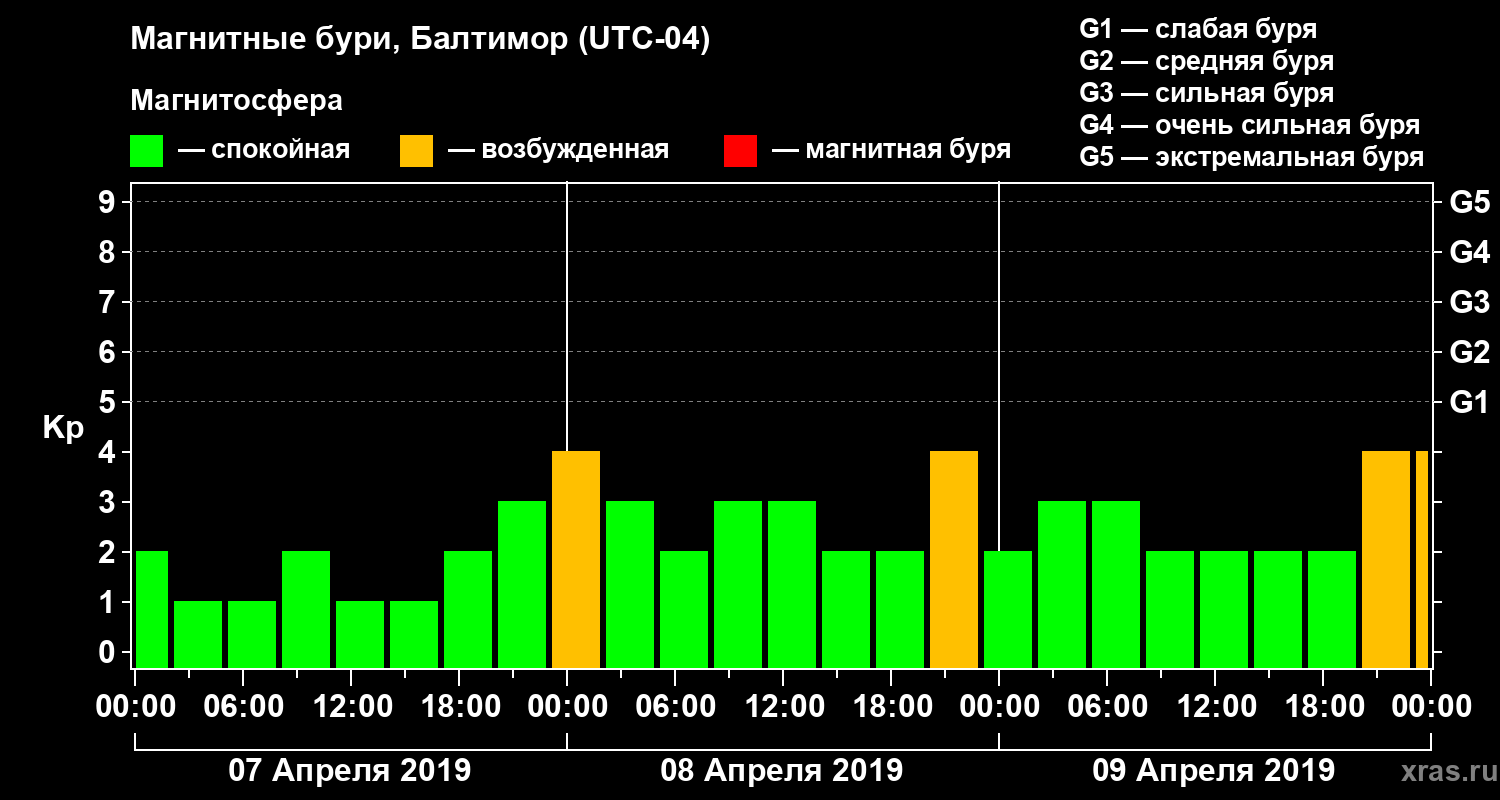
Task: Click green Kp 3 bar at 06:00 on 09 Апреля
Action: [x=1116, y=584]
